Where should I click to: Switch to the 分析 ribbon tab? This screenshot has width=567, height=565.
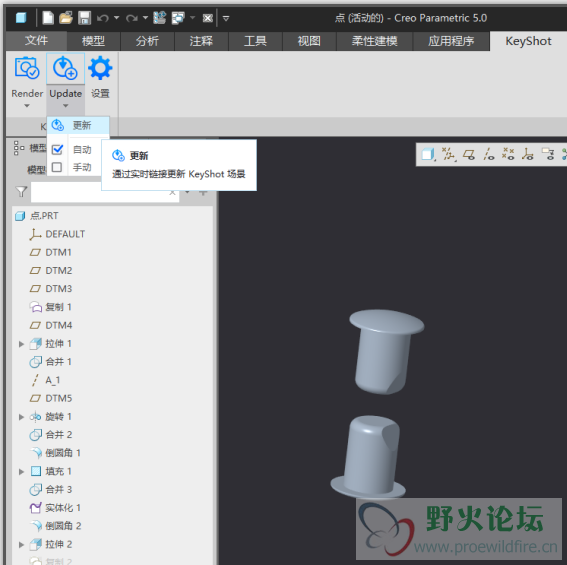click(x=147, y=41)
